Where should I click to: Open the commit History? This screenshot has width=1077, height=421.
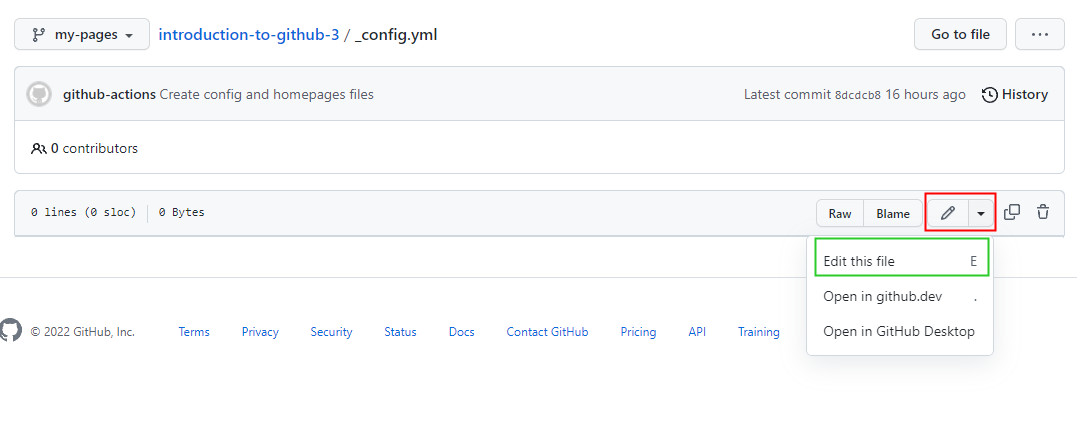[1015, 95]
